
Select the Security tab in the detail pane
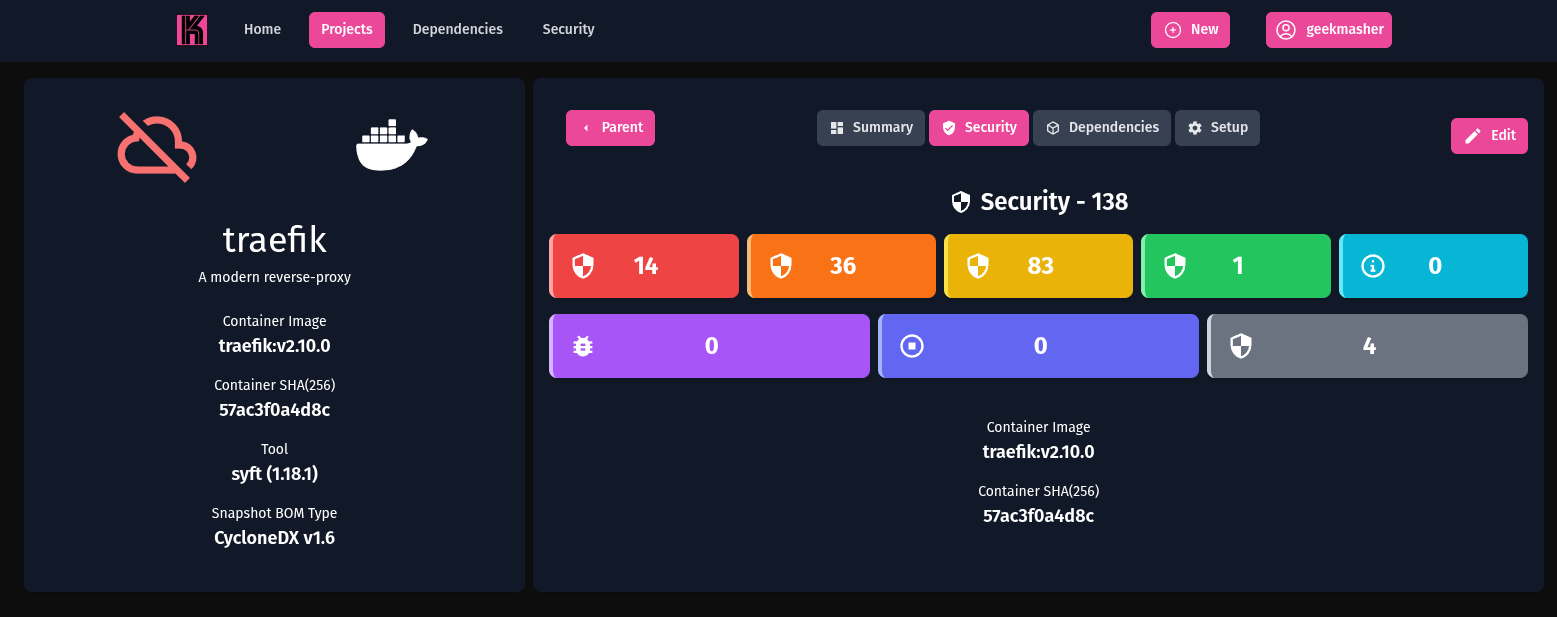tap(978, 127)
